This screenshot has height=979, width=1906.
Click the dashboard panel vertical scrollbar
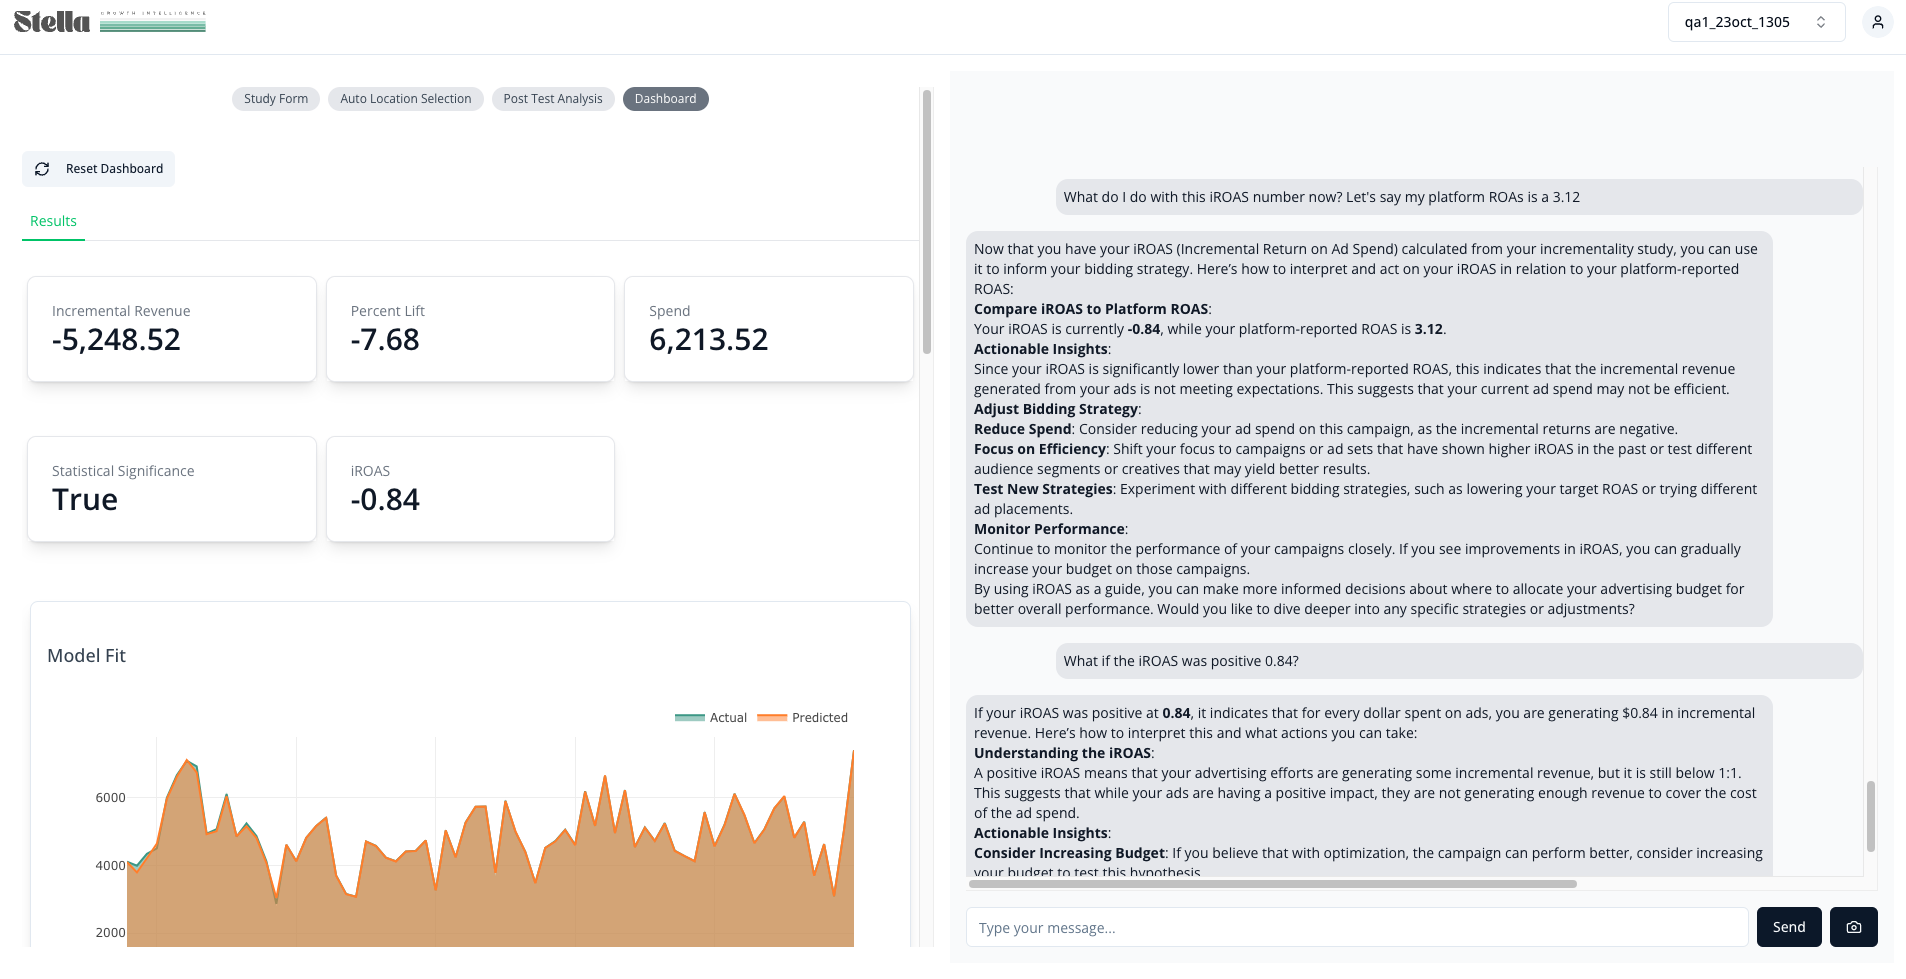pyautogui.click(x=927, y=221)
